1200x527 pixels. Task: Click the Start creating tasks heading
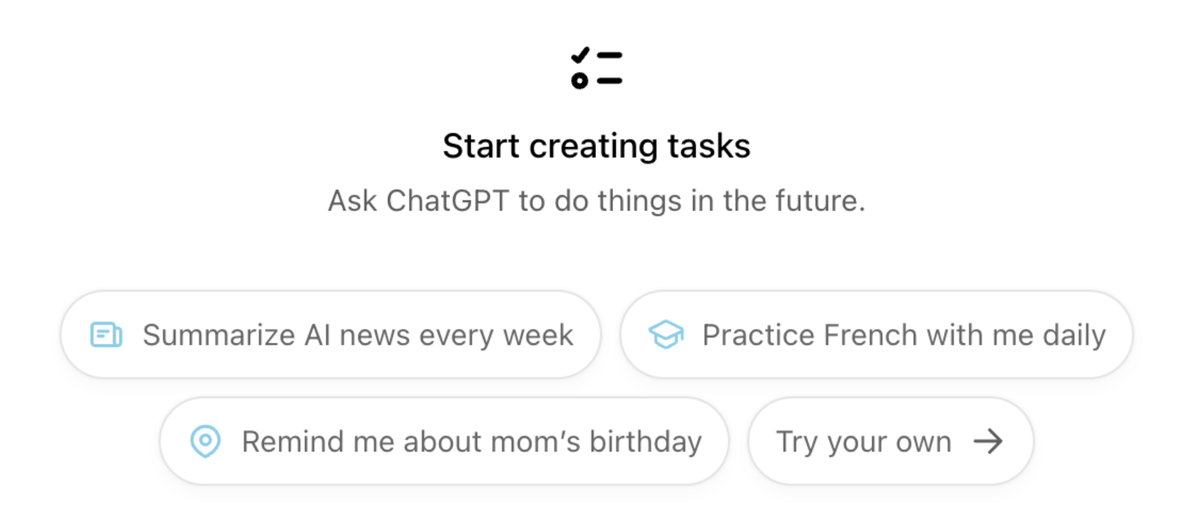coord(597,146)
